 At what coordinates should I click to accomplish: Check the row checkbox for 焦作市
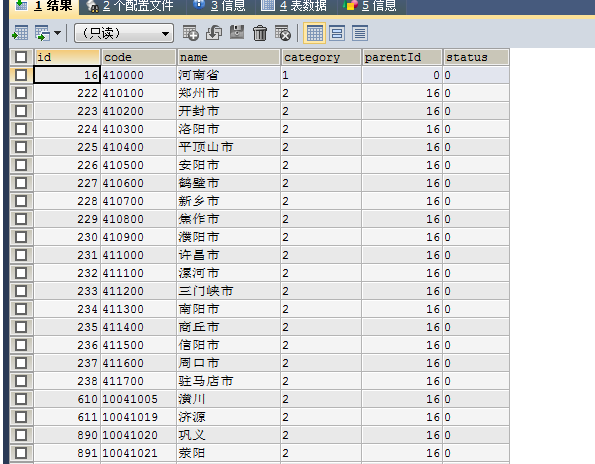[x=21, y=219]
